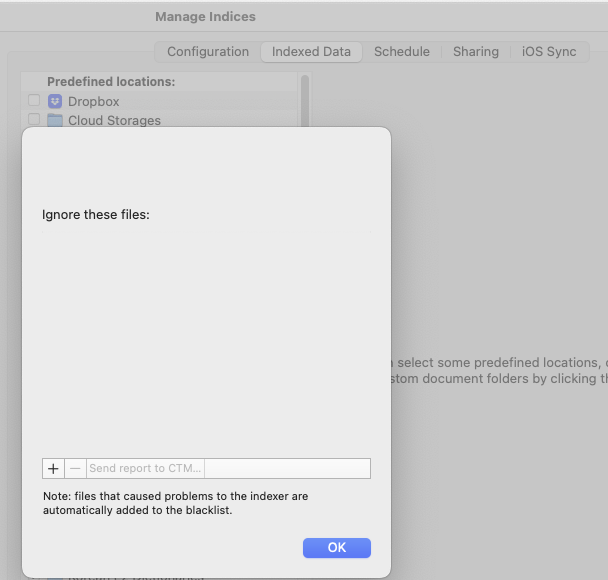Click Send report to CTM button
Screen dimensions: 608x580
[145, 468]
